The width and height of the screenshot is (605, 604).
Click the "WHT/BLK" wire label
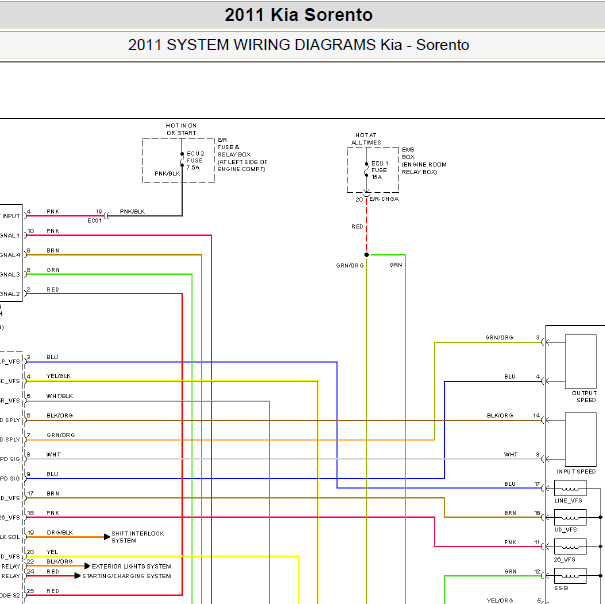[x=59, y=396]
